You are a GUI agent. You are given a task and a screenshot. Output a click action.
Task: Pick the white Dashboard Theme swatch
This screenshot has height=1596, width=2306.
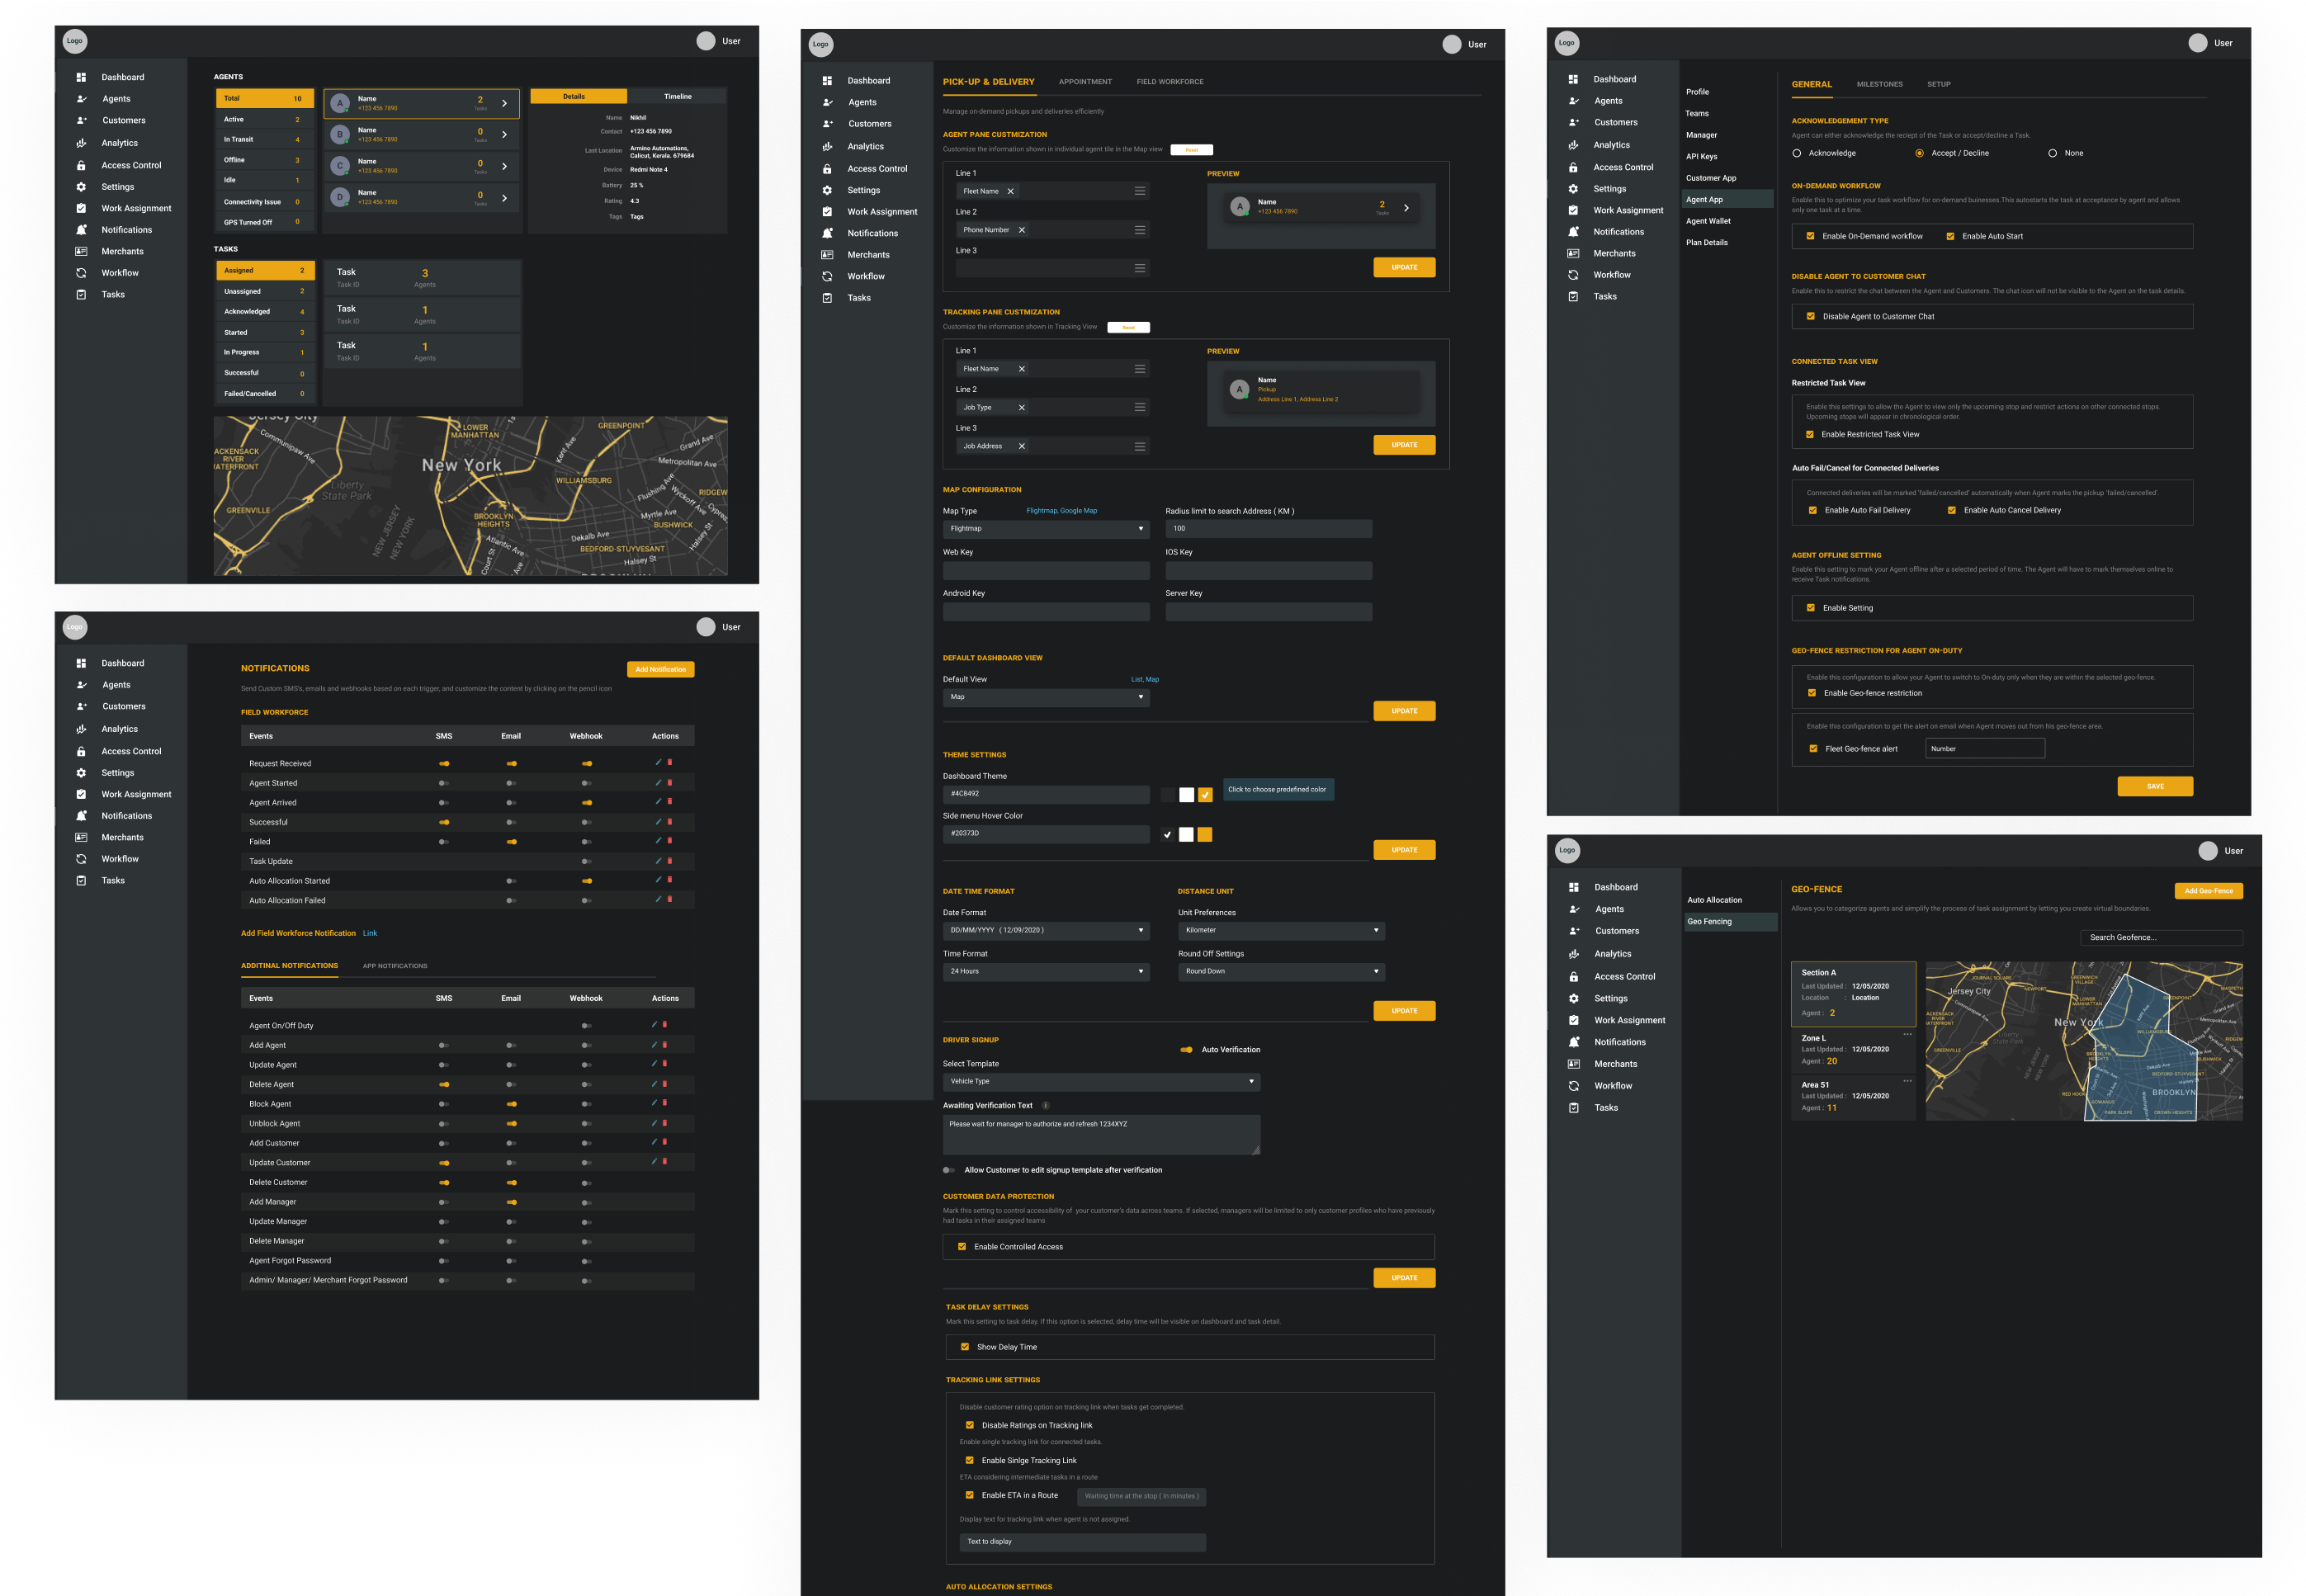[1186, 794]
